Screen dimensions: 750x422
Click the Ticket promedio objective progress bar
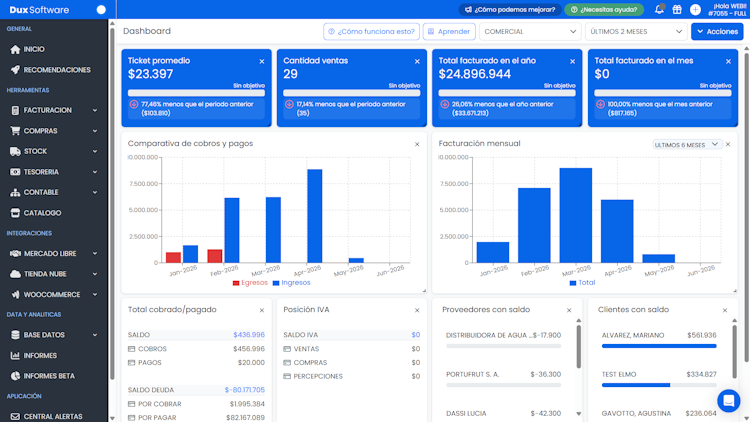click(x=196, y=93)
